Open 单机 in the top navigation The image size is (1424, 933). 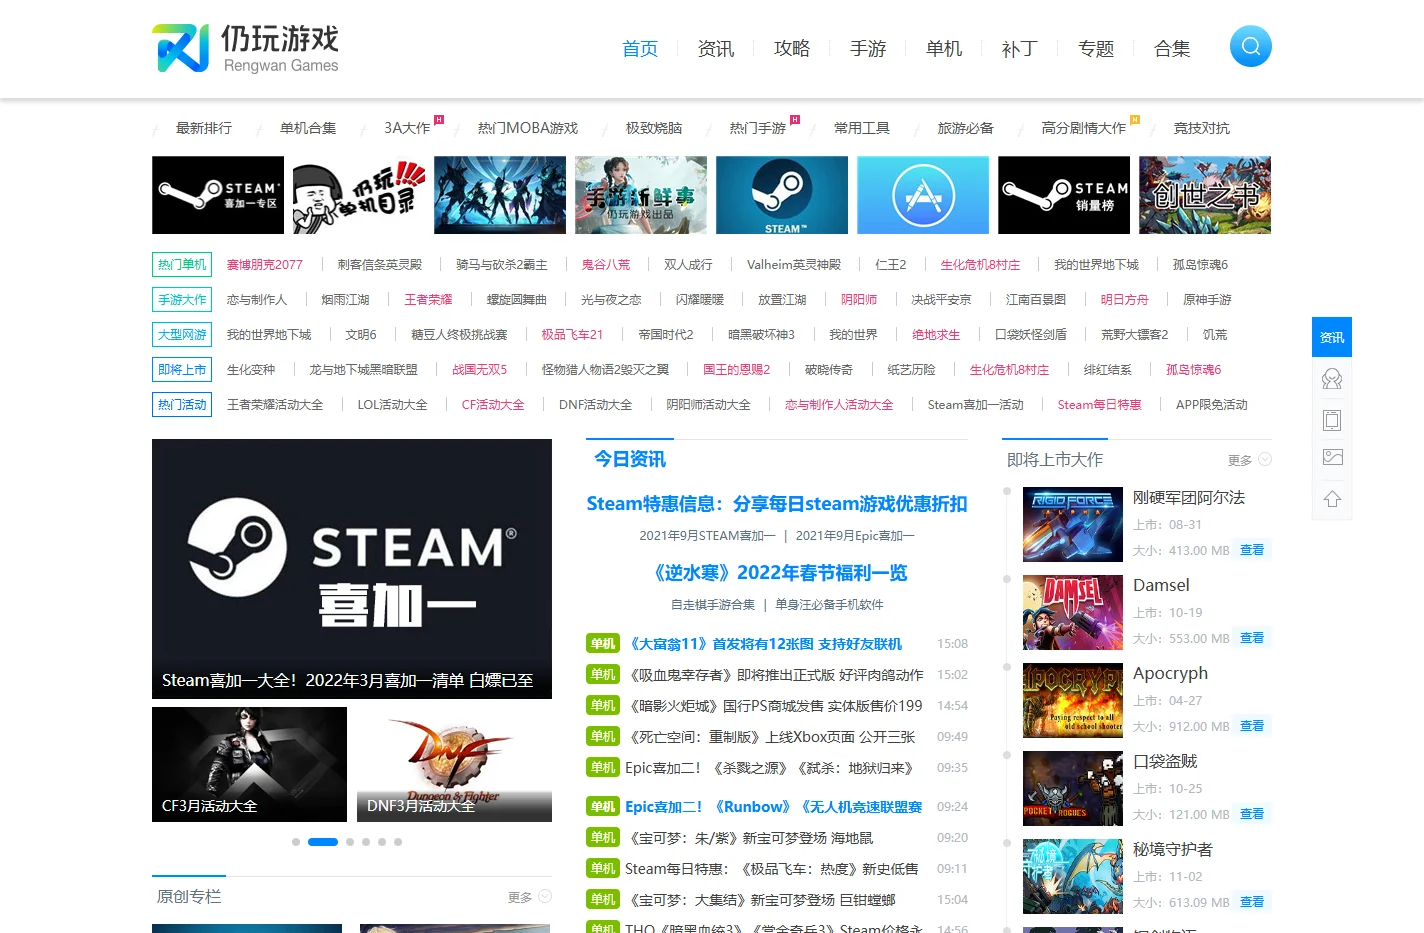pos(944,48)
